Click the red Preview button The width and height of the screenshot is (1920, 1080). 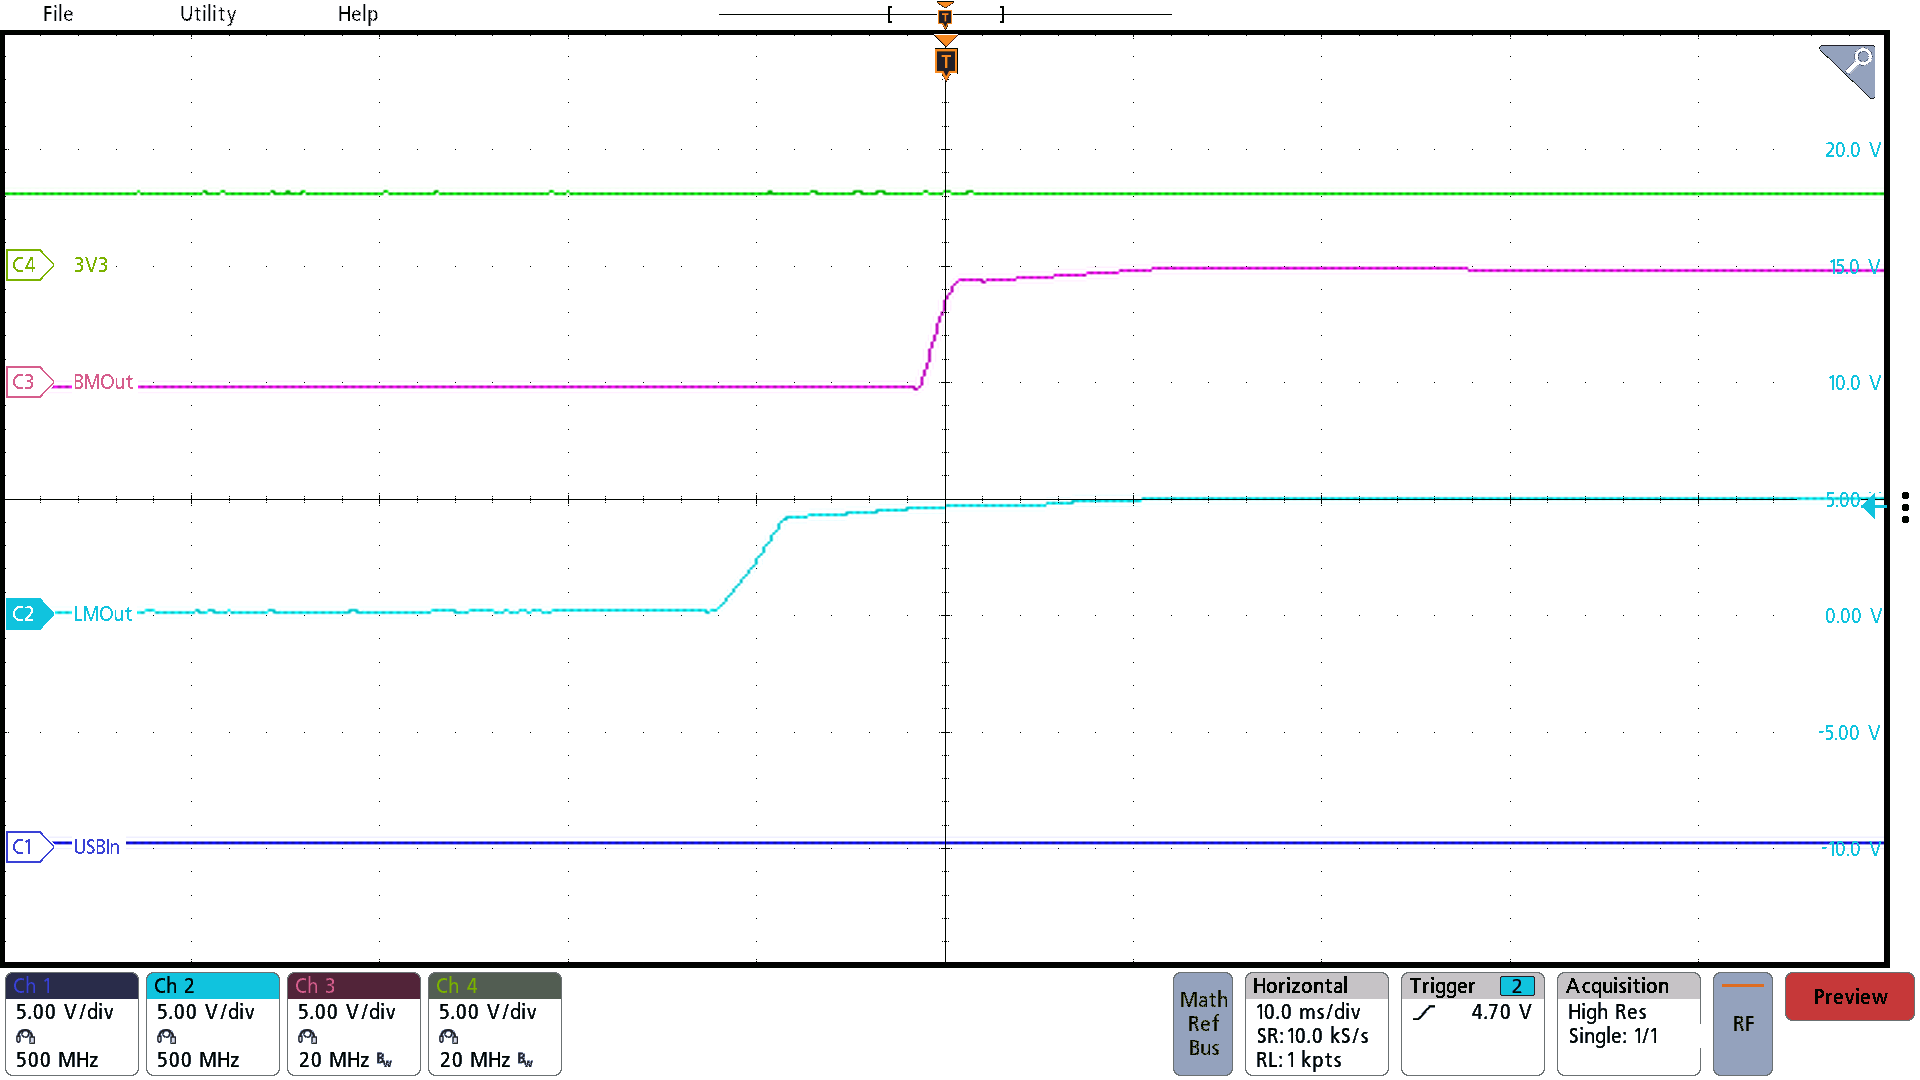pos(1849,996)
